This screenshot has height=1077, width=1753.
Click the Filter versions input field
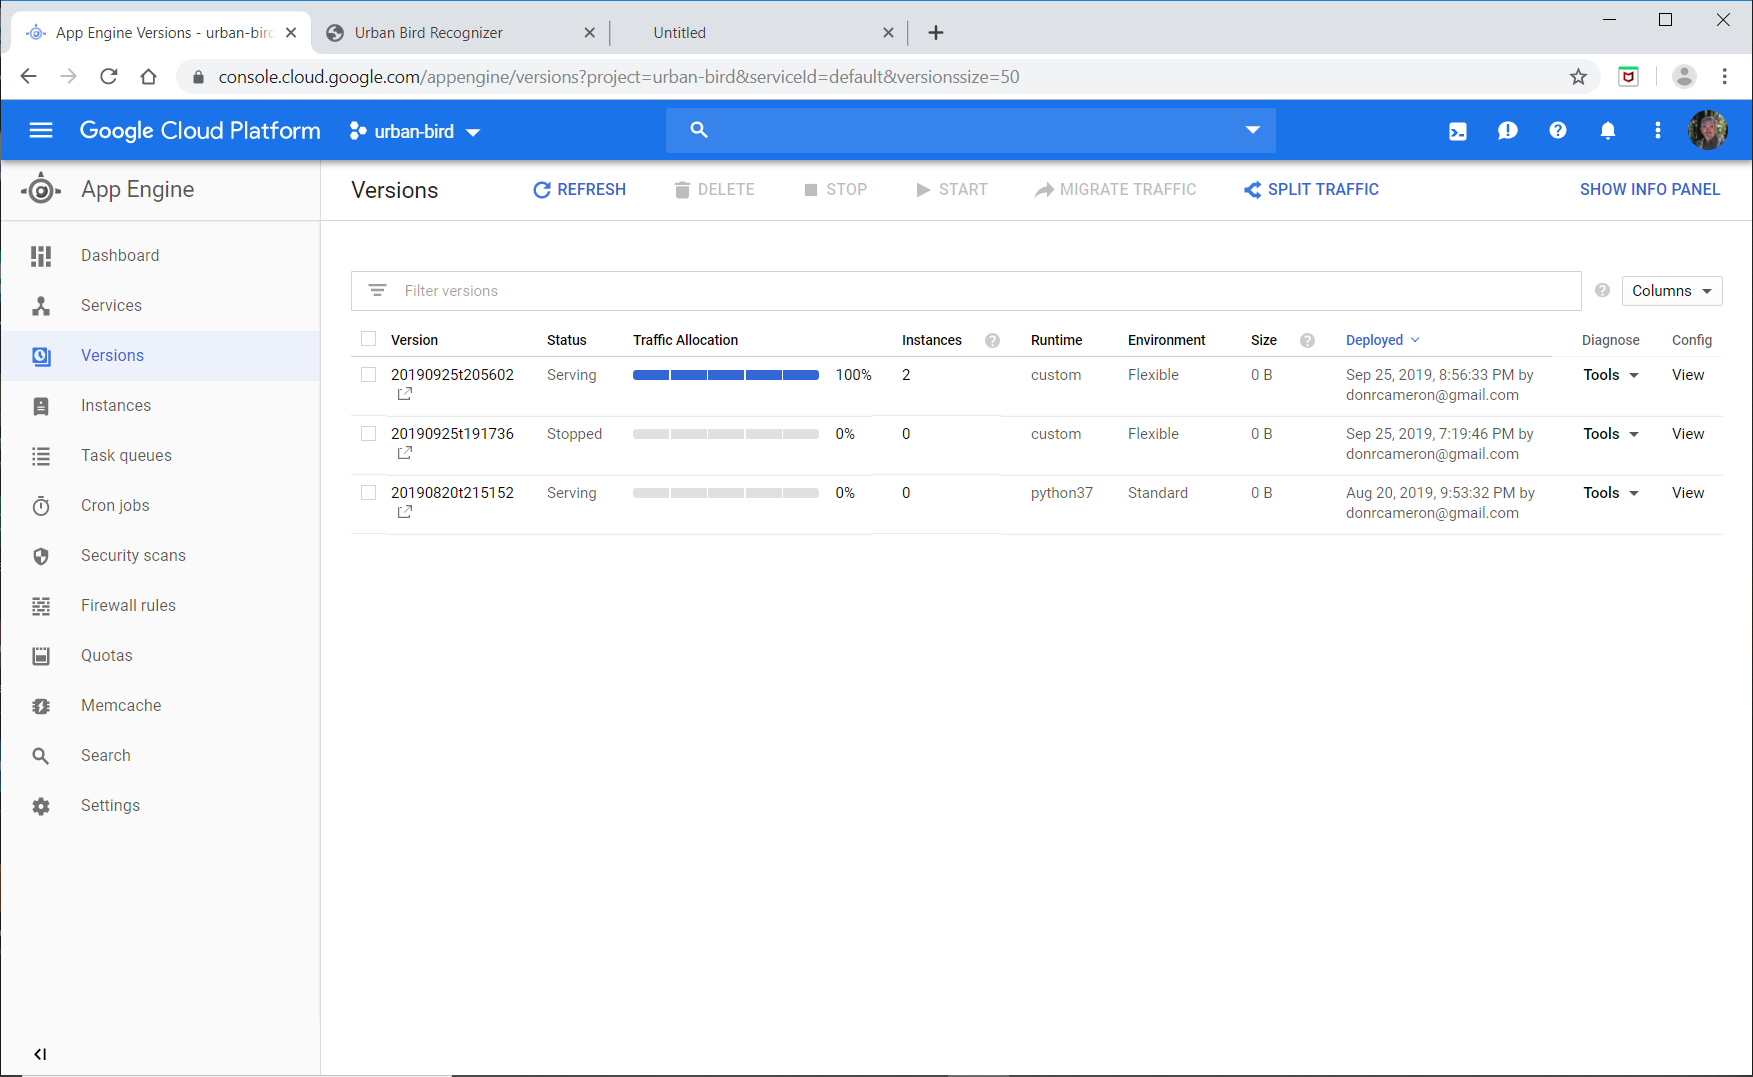click(966, 291)
